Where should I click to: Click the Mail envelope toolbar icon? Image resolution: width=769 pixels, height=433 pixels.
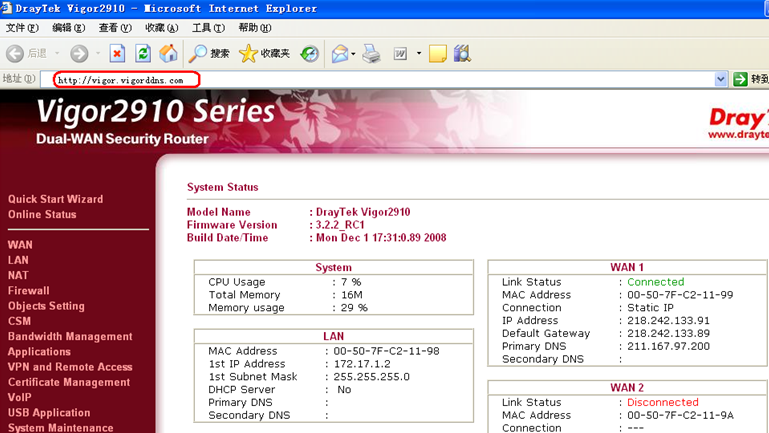click(x=340, y=54)
